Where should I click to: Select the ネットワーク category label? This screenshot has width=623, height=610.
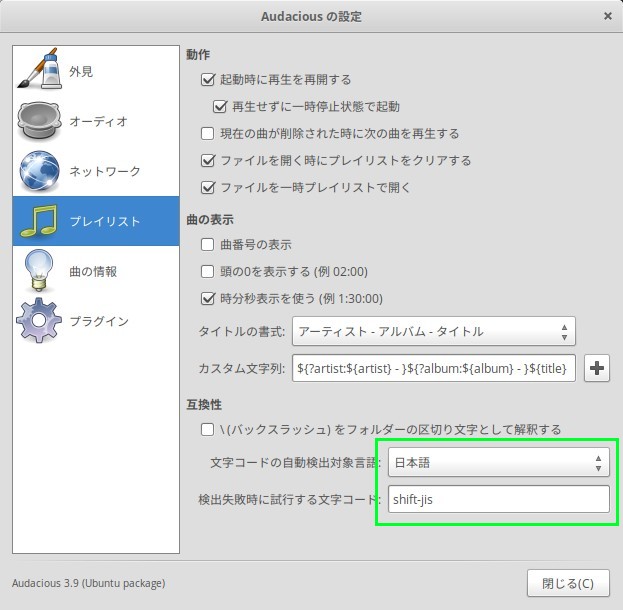coord(105,171)
